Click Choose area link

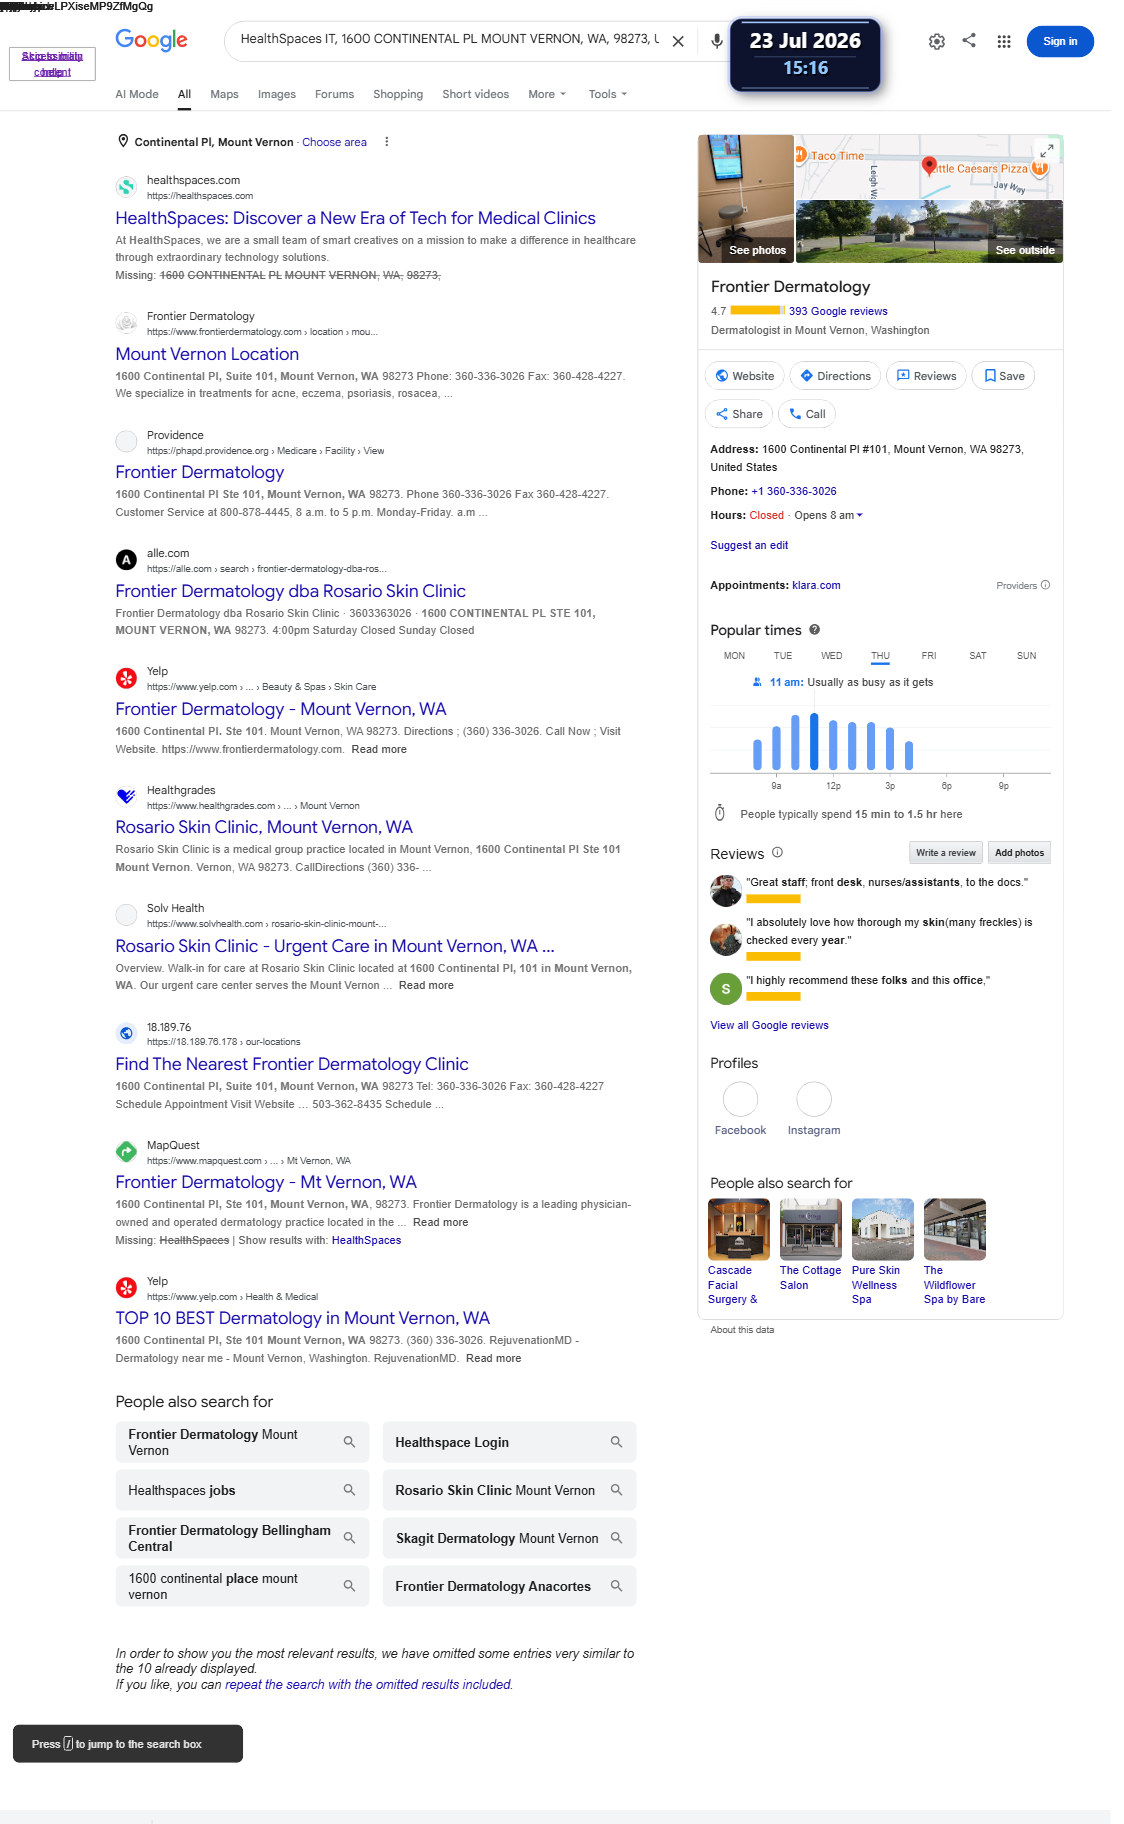pos(334,142)
